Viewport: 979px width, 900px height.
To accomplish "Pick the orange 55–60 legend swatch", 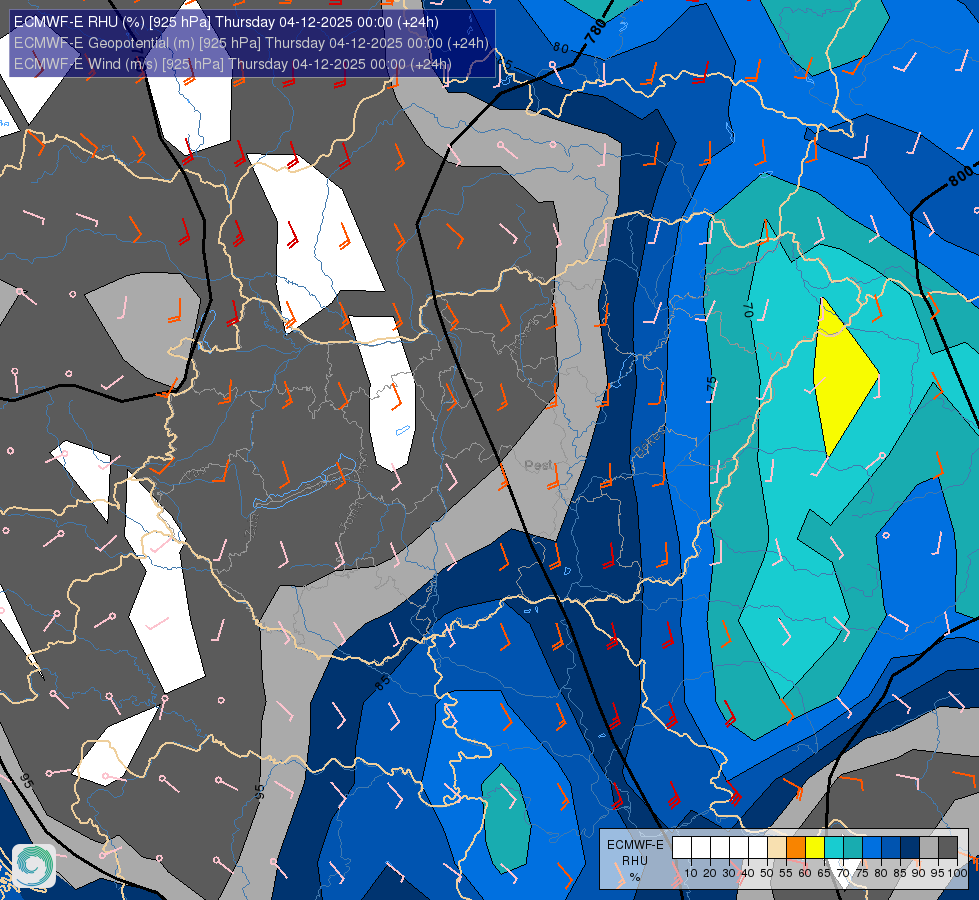I will point(796,848).
